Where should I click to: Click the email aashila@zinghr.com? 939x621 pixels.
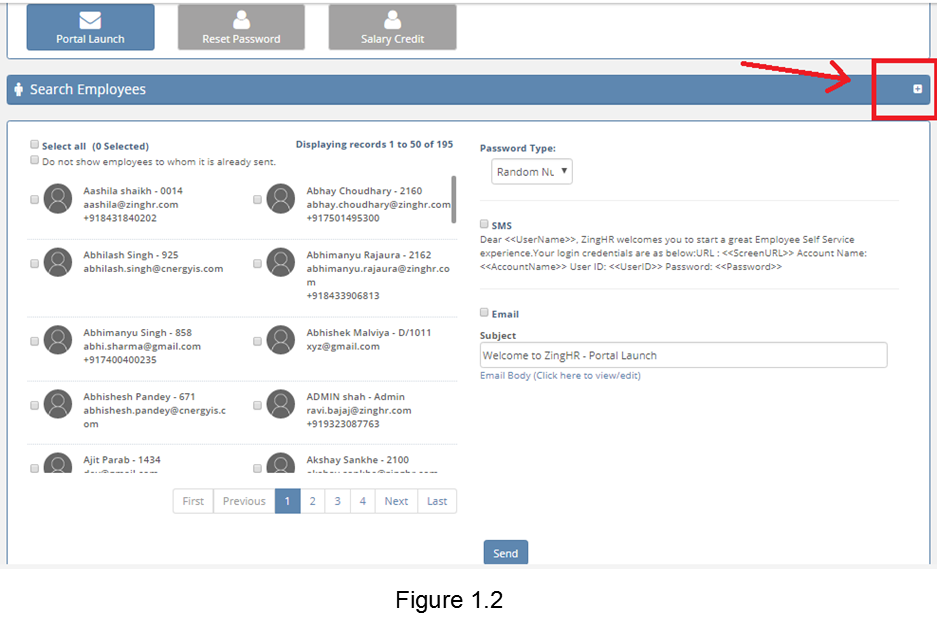pos(131,204)
